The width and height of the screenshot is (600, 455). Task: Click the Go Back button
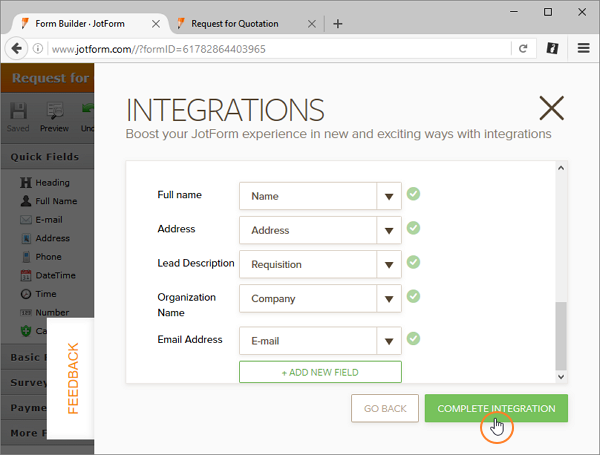point(384,408)
